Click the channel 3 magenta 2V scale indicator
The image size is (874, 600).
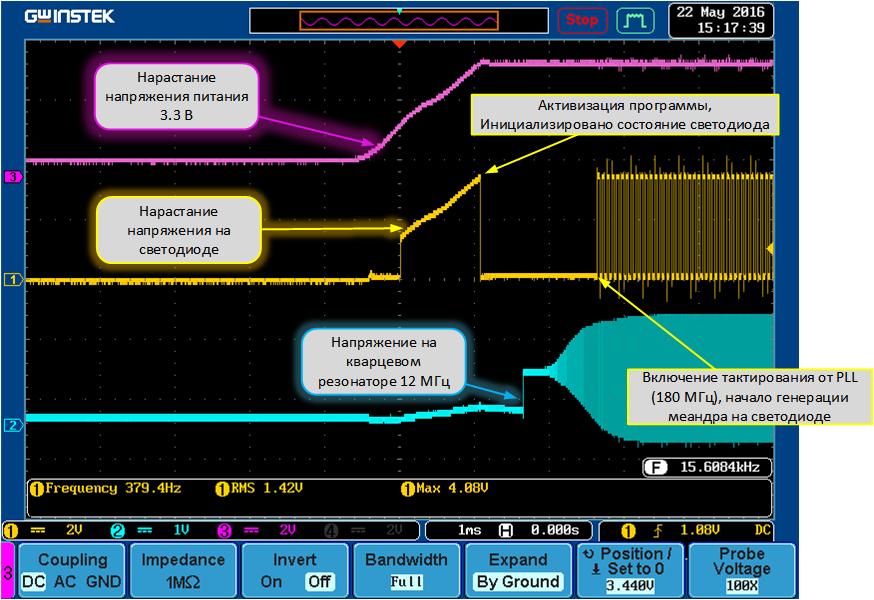(258, 530)
